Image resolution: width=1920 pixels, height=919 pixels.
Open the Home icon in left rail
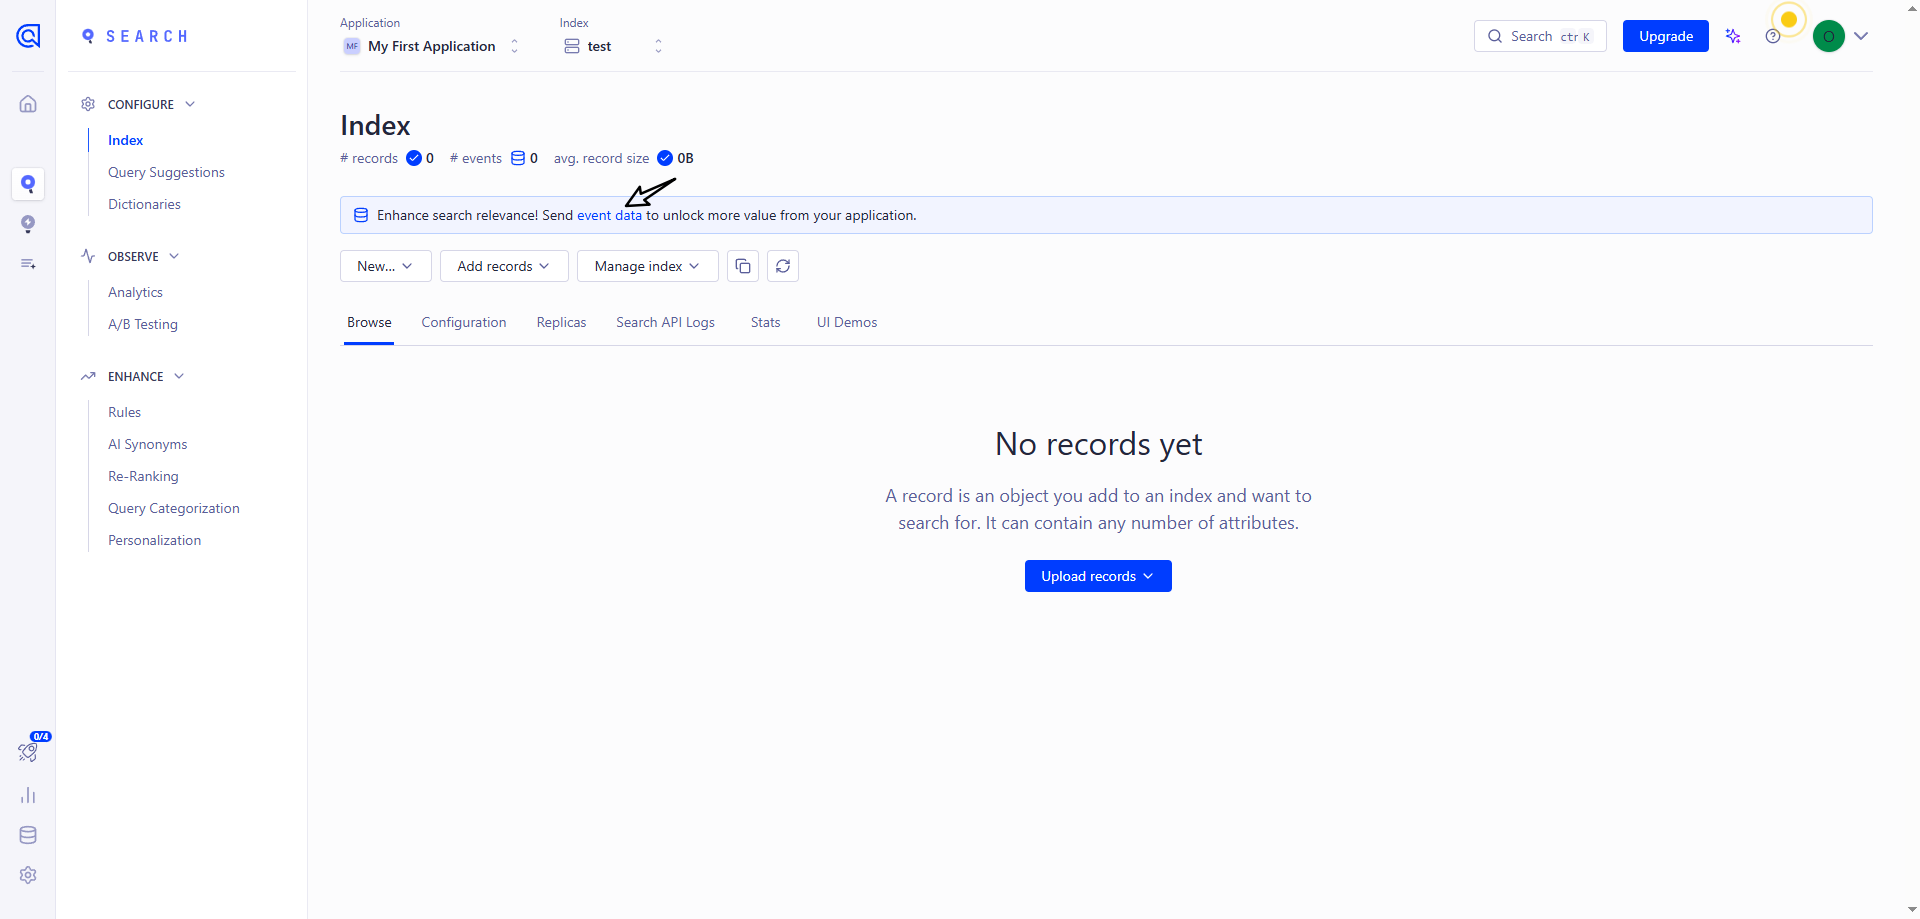point(28,104)
